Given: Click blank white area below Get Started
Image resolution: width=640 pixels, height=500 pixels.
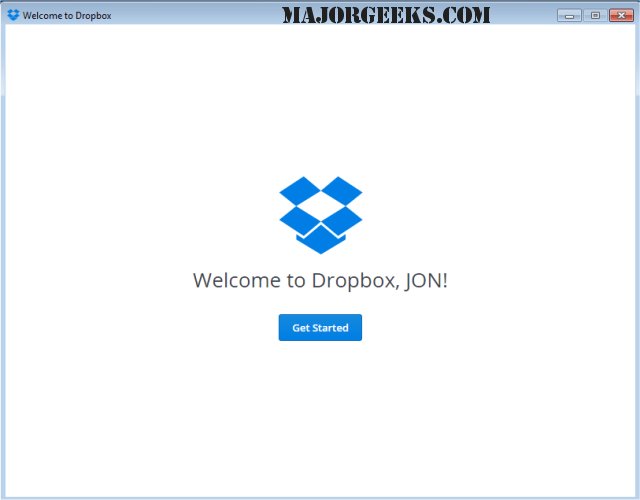Looking at the screenshot, I should pyautogui.click(x=320, y=420).
